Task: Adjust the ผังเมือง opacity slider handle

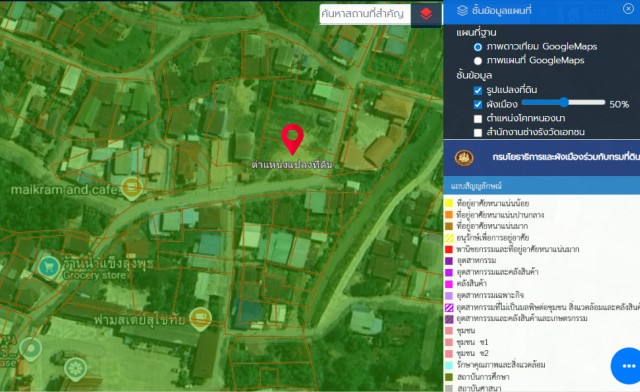Action: point(564,102)
